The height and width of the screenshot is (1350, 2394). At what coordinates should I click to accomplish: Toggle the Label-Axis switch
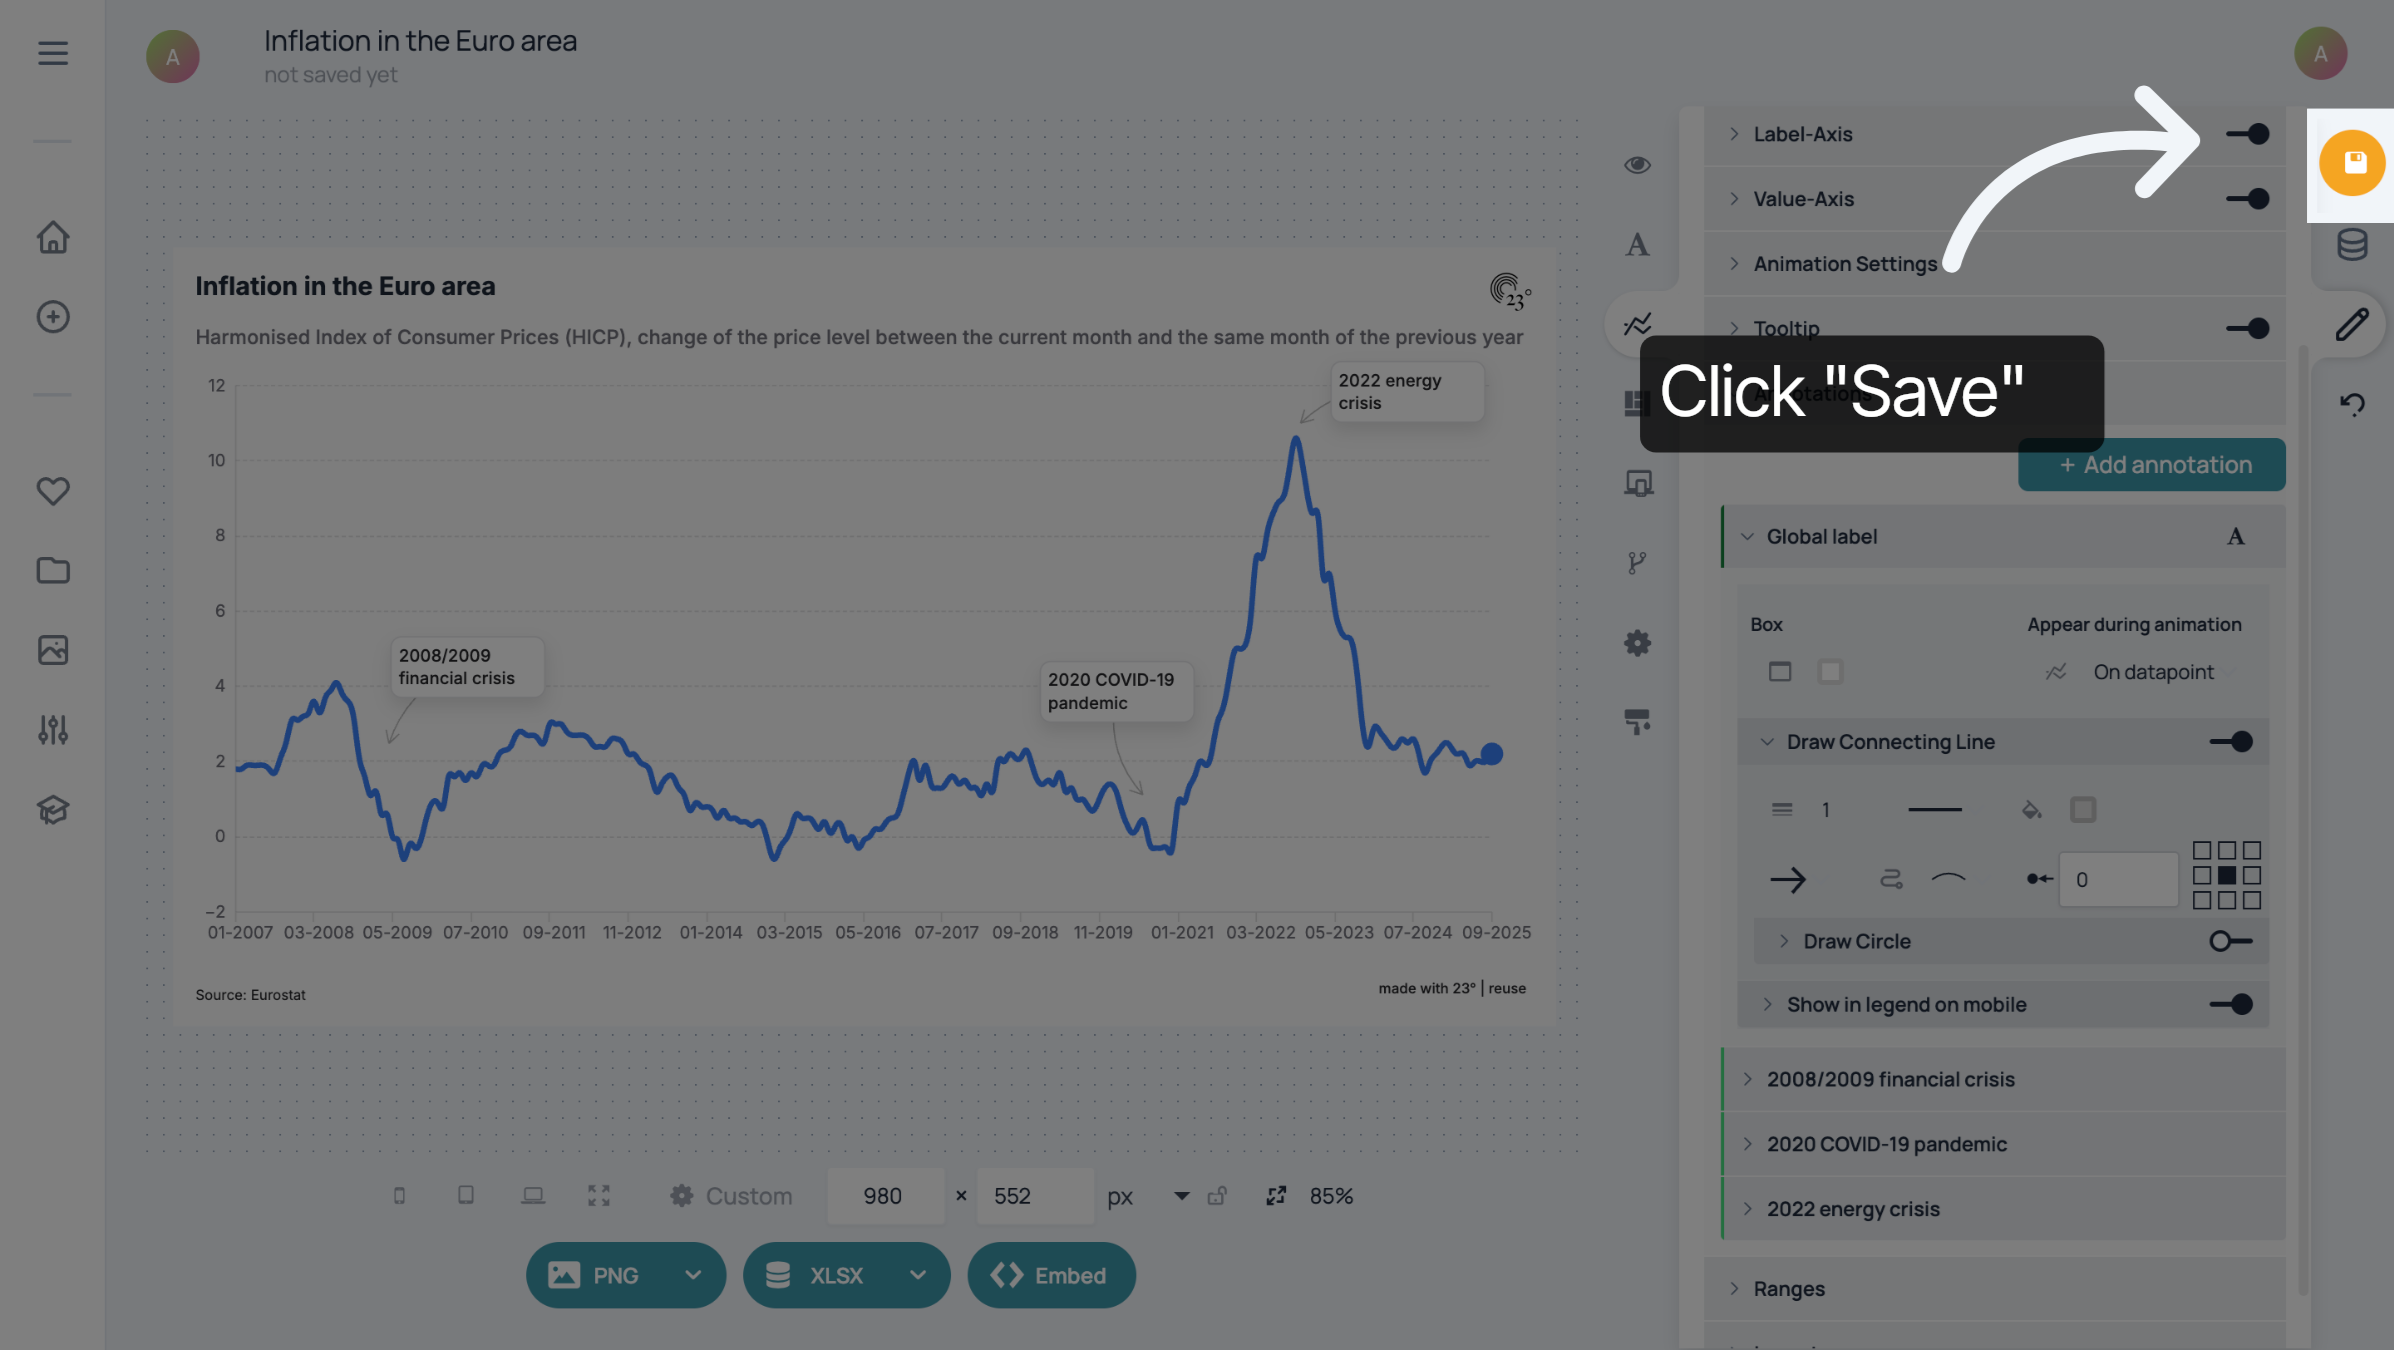[x=2247, y=134]
